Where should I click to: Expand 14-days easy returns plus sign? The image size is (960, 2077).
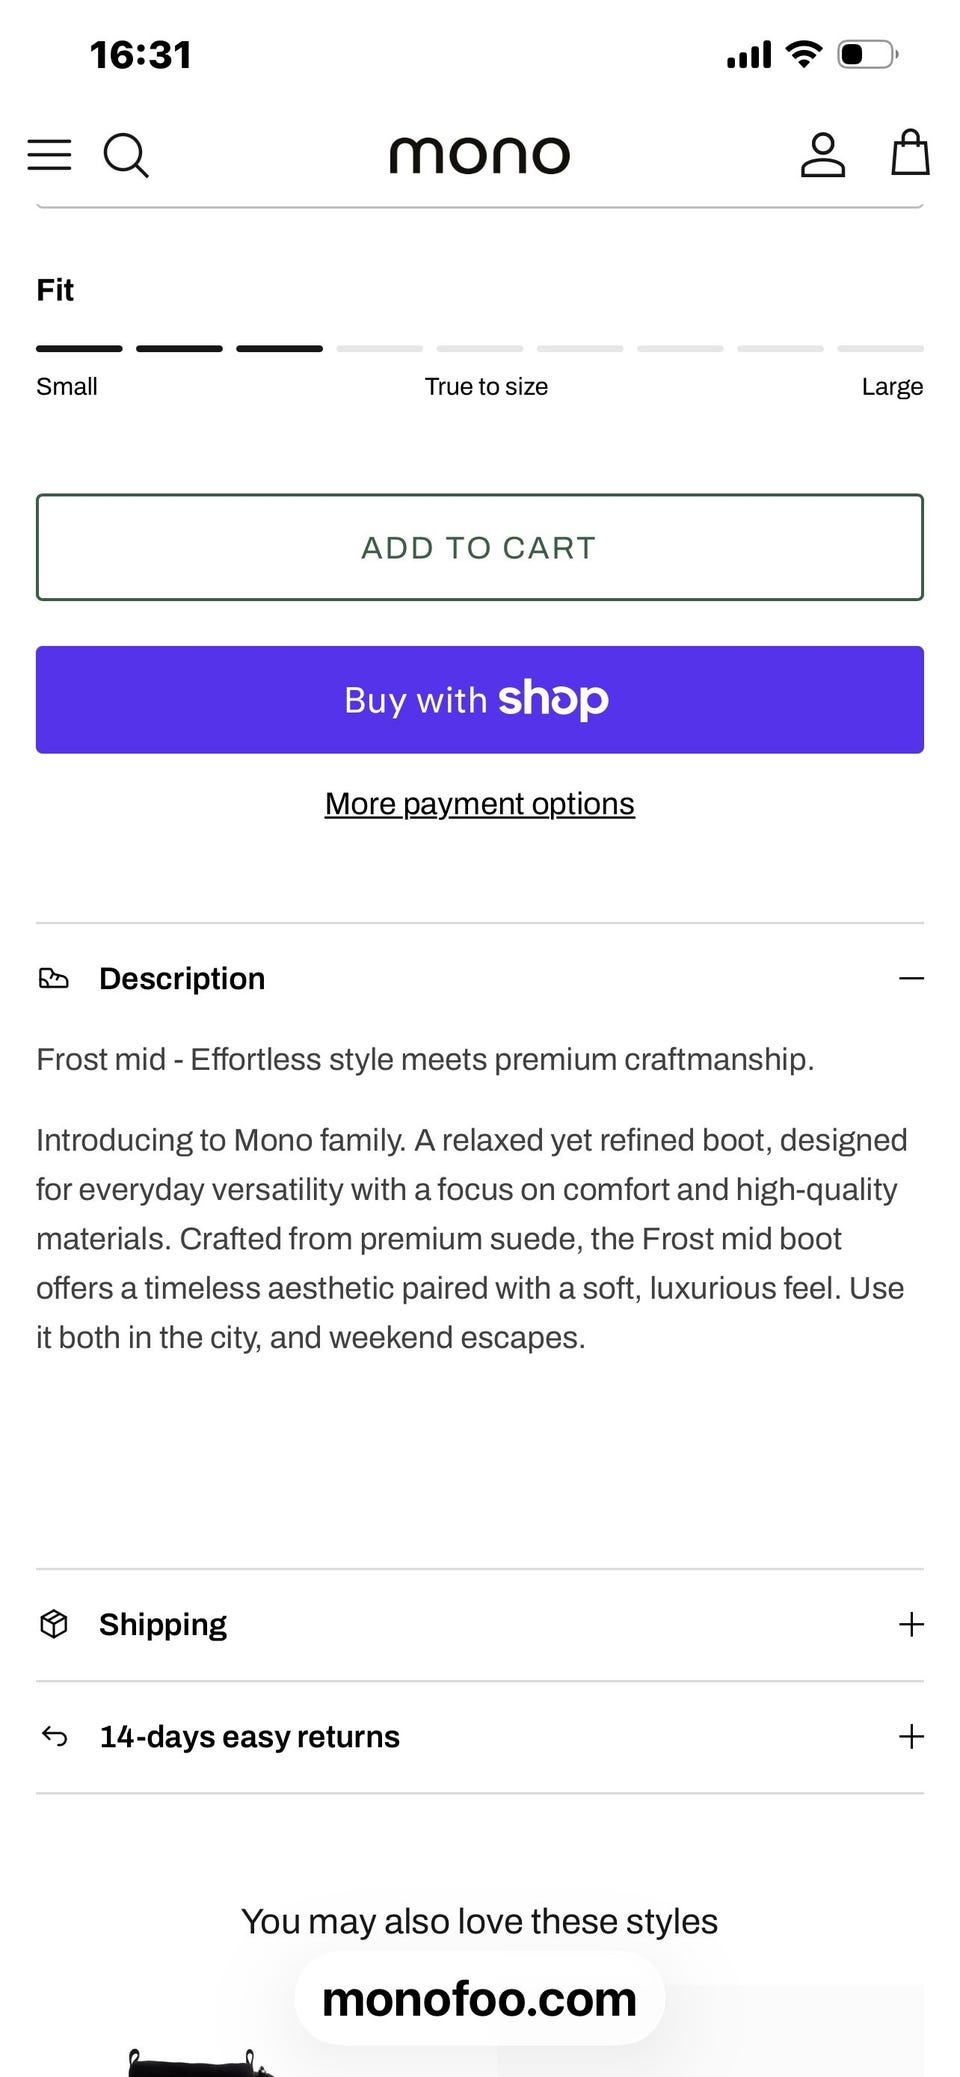pos(911,1736)
